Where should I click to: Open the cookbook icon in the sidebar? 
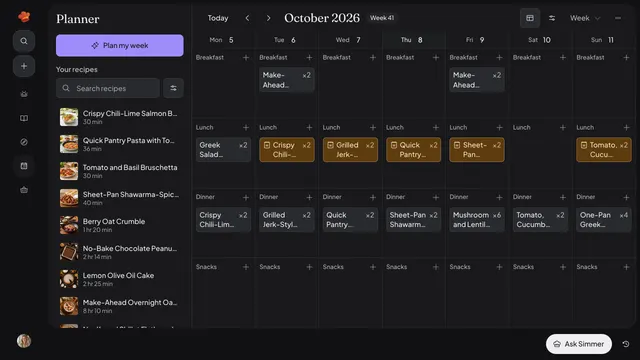click(24, 118)
